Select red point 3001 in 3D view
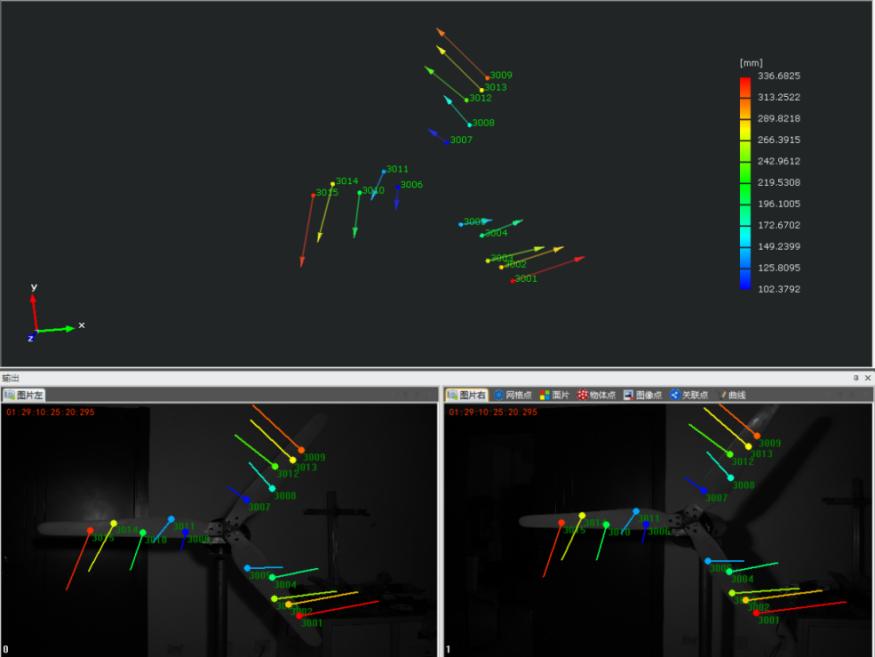Screen dimensions: 875x657 pos(512,280)
